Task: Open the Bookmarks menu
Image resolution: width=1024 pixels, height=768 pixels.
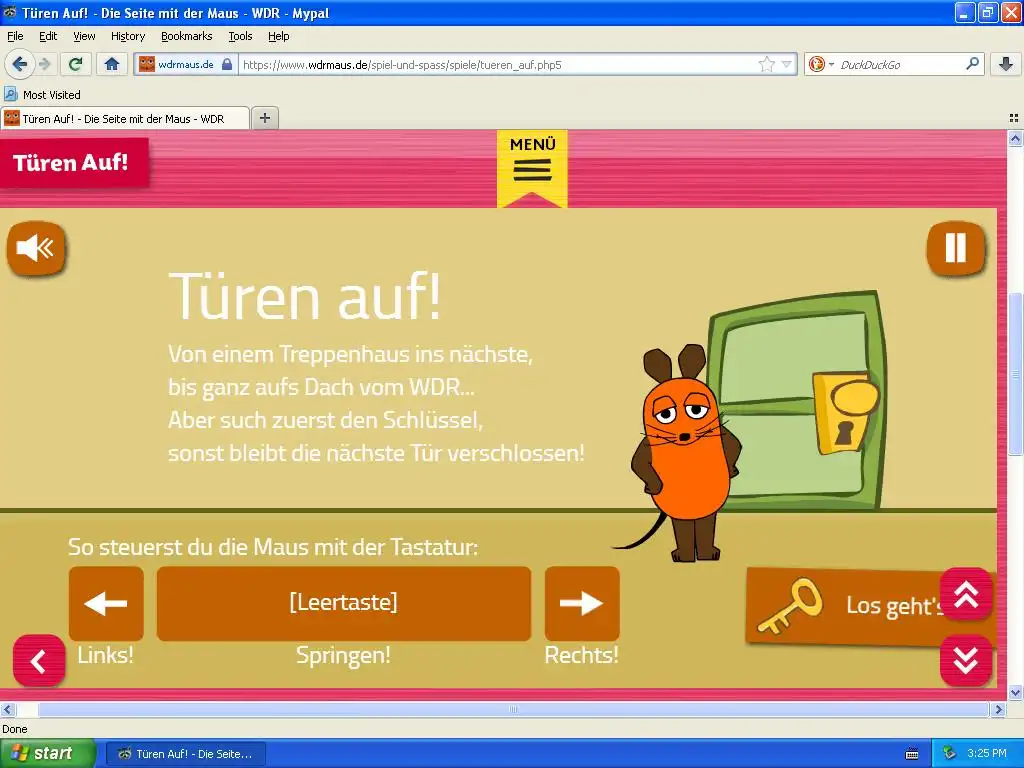Action: click(x=187, y=36)
